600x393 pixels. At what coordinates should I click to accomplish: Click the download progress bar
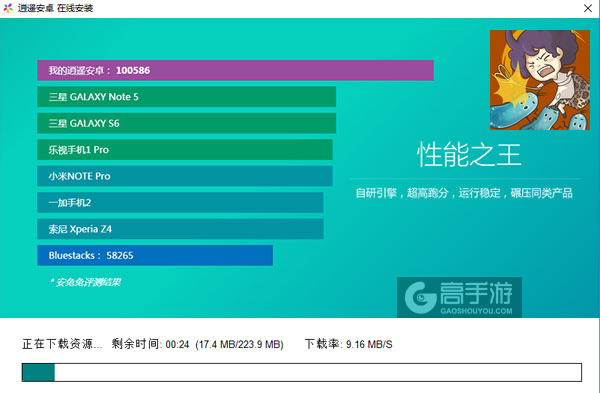tap(302, 372)
